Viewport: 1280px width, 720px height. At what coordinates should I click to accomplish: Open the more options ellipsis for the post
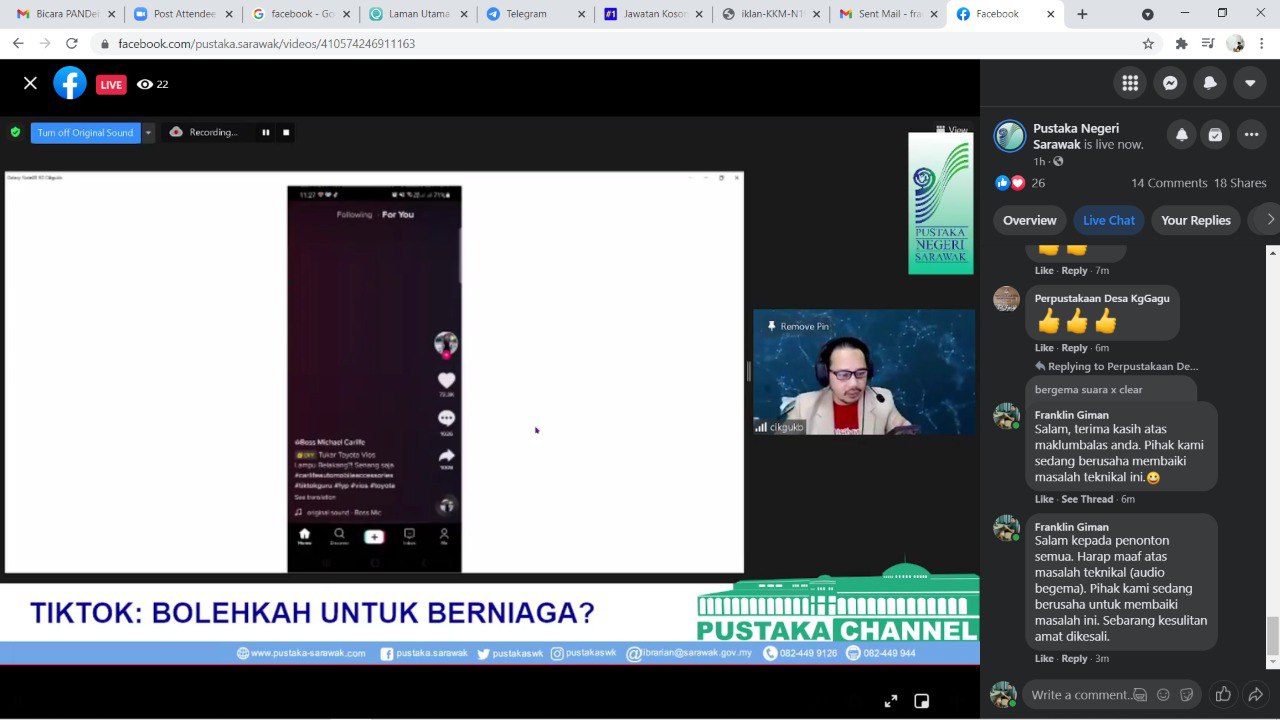tap(1252, 135)
